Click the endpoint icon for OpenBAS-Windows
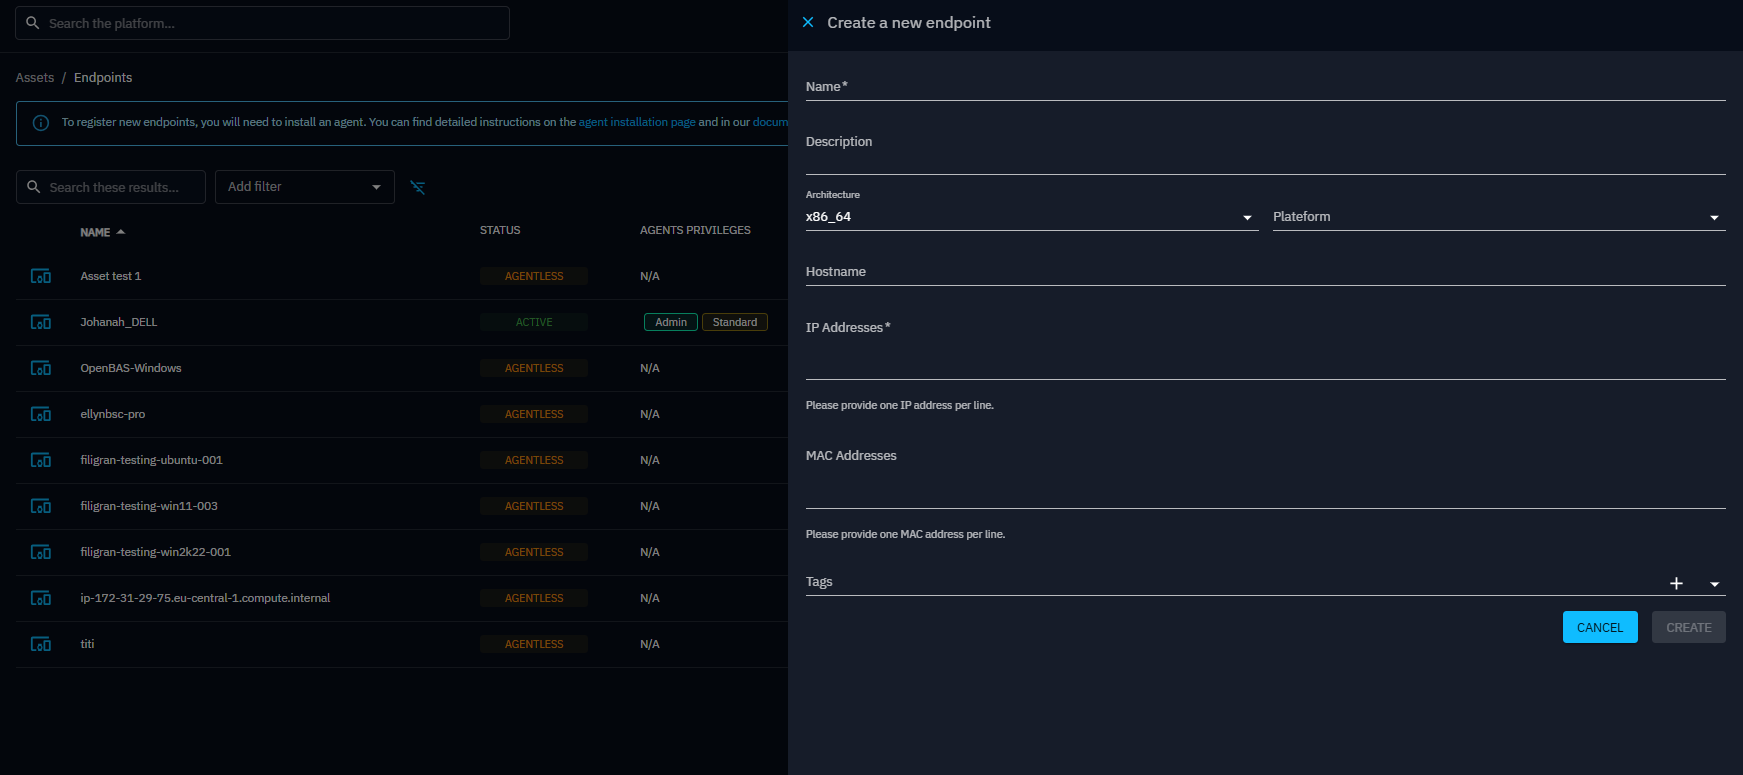Image resolution: width=1743 pixels, height=775 pixels. click(x=41, y=368)
